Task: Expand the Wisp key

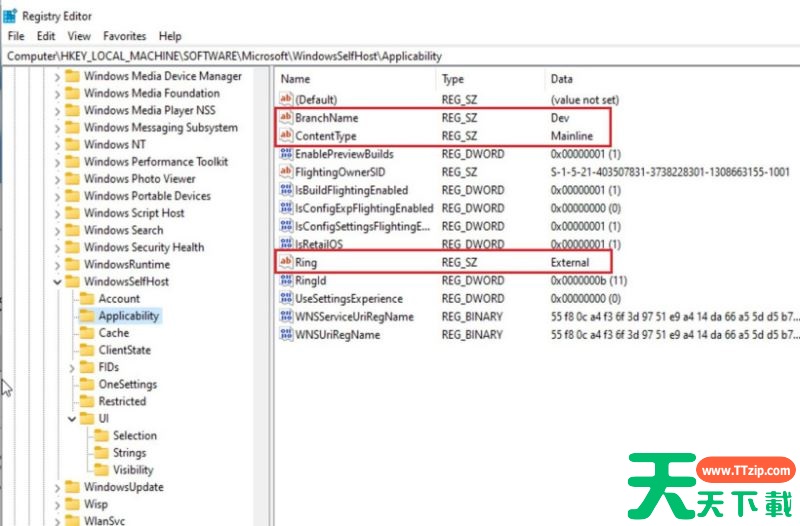Action: 57,505
